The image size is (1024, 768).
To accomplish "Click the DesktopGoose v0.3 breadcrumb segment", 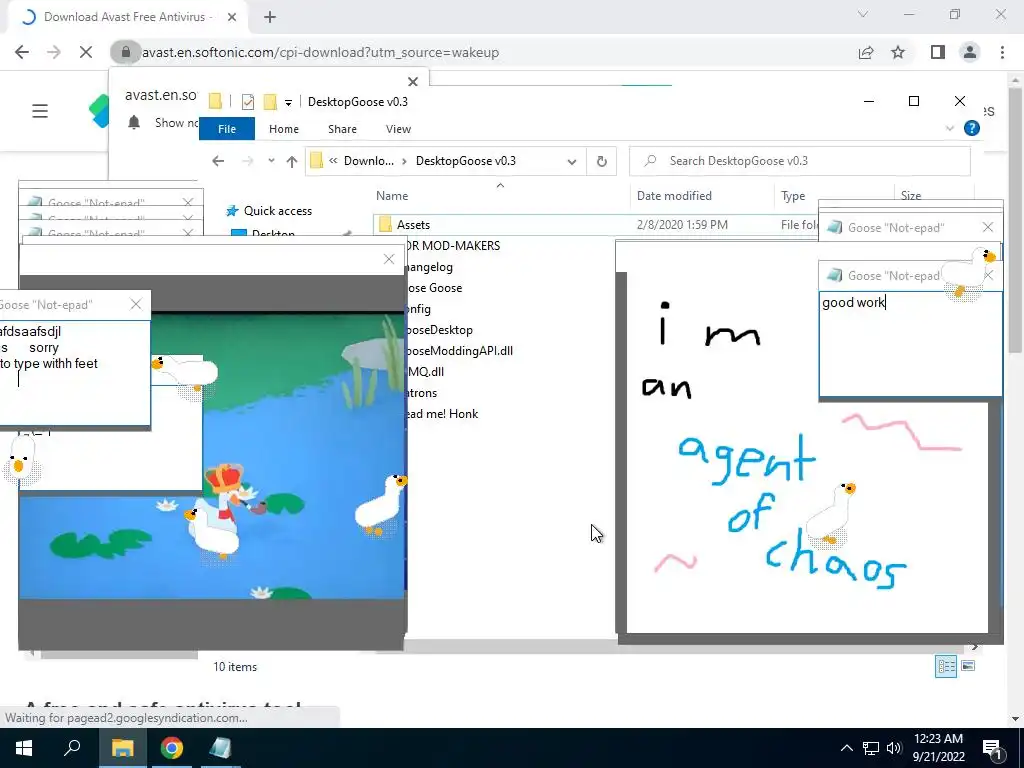I will (x=466, y=161).
